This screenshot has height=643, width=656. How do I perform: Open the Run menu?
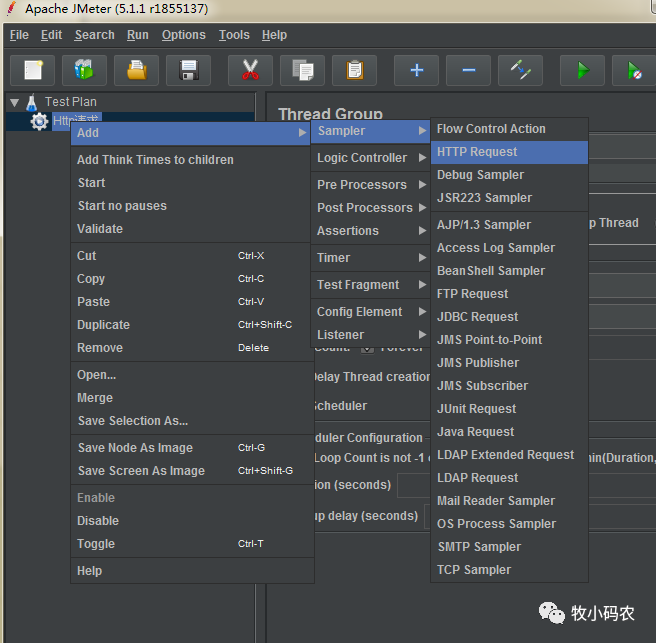pyautogui.click(x=138, y=35)
